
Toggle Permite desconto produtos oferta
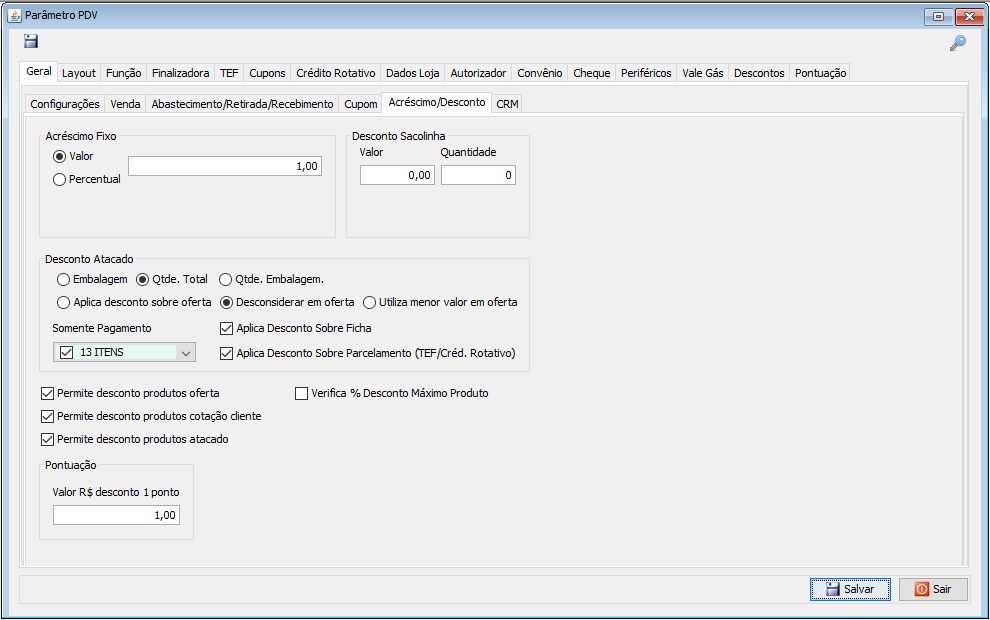point(47,393)
